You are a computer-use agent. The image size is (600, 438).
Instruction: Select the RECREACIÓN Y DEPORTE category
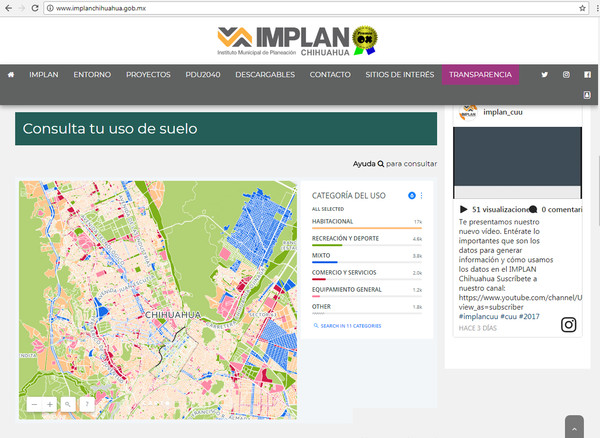tap(367, 240)
